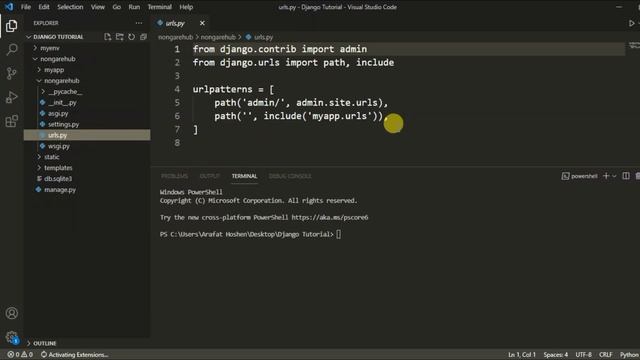640x360 pixels.
Task: Open the Run menu
Action: coord(134,7)
